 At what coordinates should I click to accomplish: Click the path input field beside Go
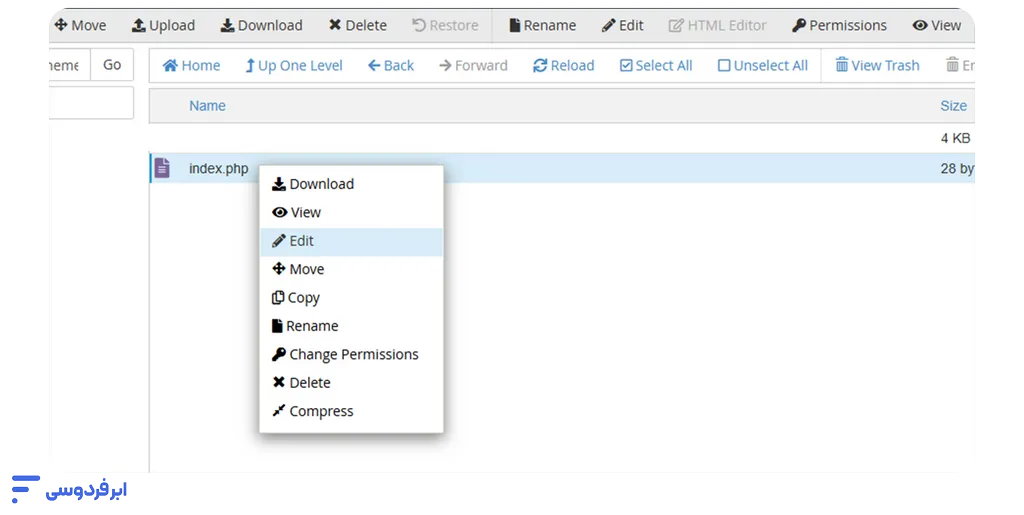[68, 65]
